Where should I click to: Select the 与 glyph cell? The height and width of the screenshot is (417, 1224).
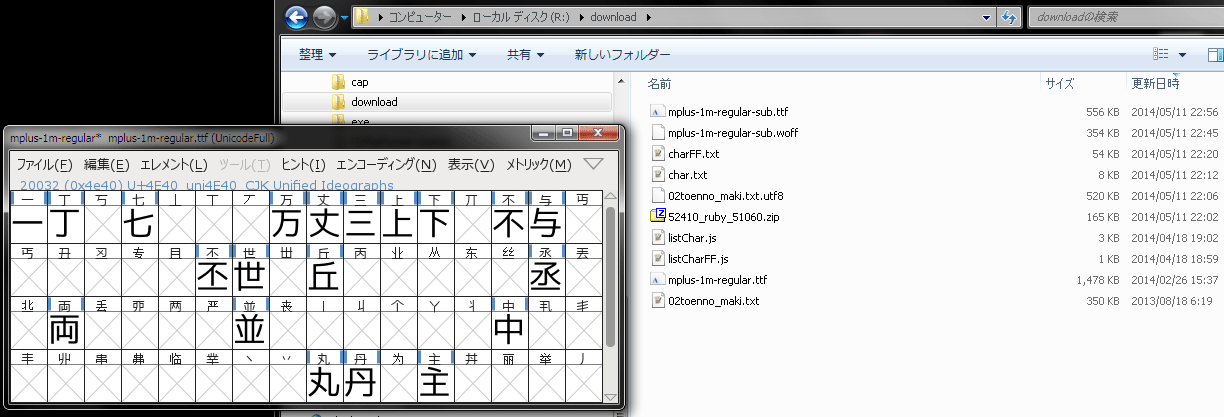pos(546,223)
